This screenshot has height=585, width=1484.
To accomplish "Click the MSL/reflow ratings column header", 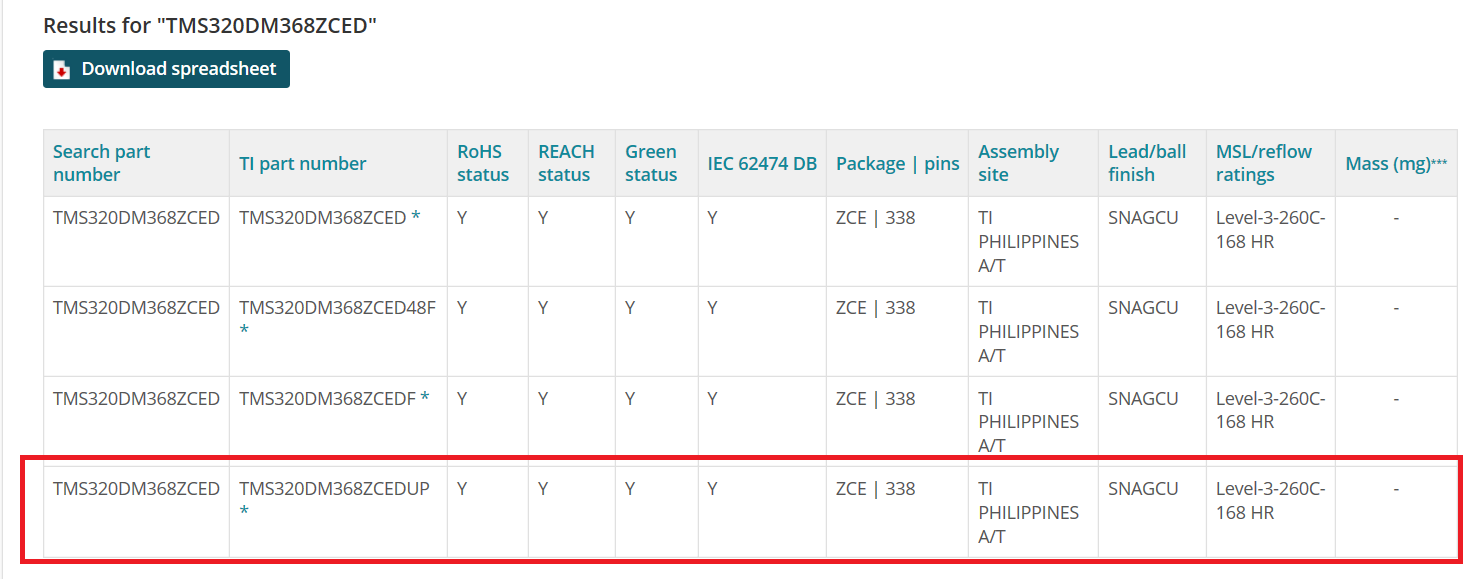I will click(1263, 163).
